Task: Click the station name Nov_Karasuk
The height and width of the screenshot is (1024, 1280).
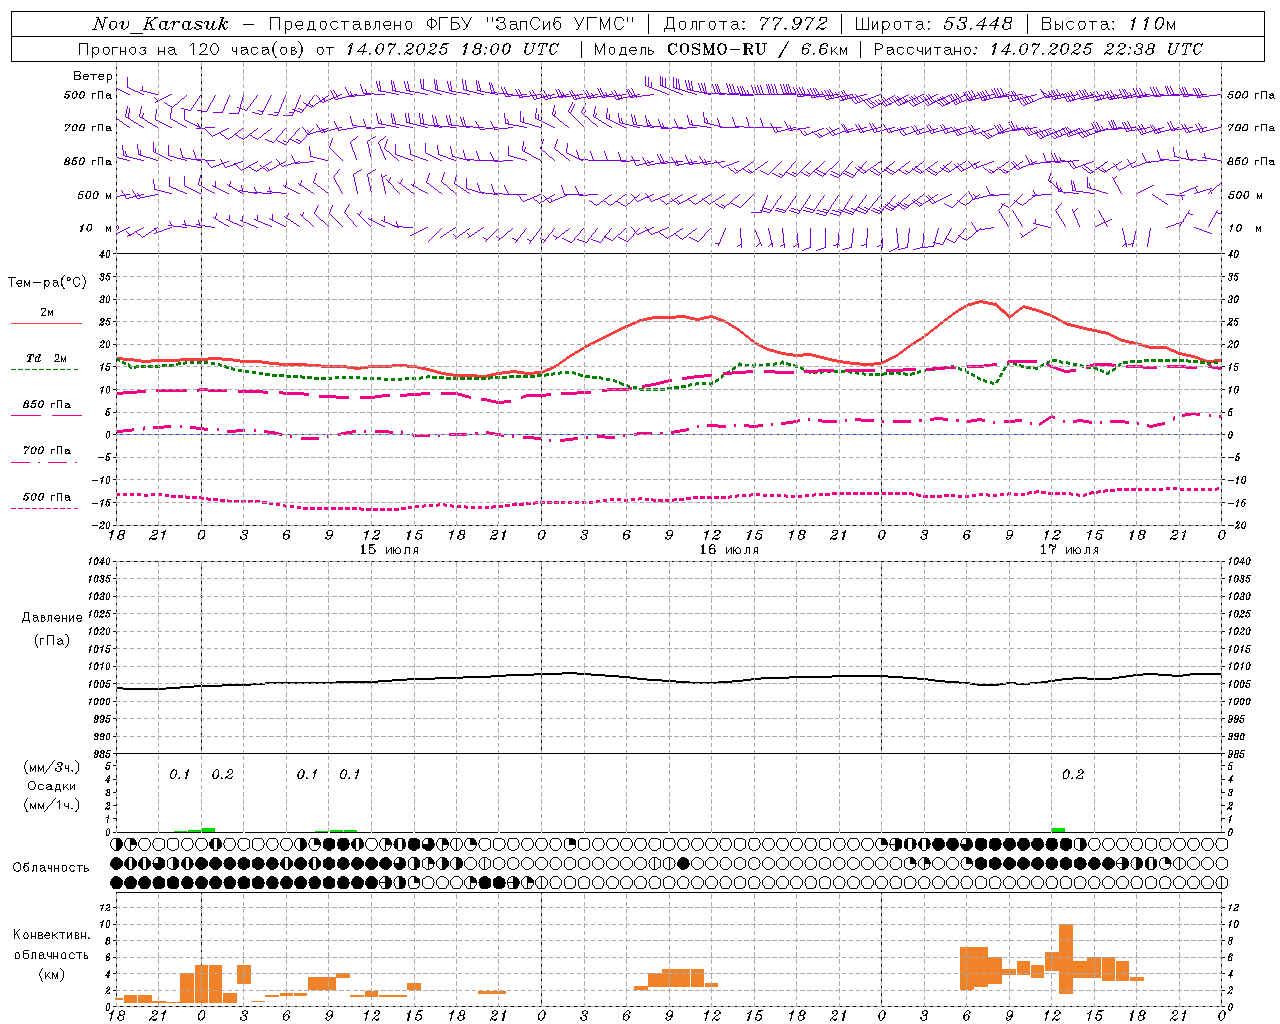Action: click(x=160, y=24)
